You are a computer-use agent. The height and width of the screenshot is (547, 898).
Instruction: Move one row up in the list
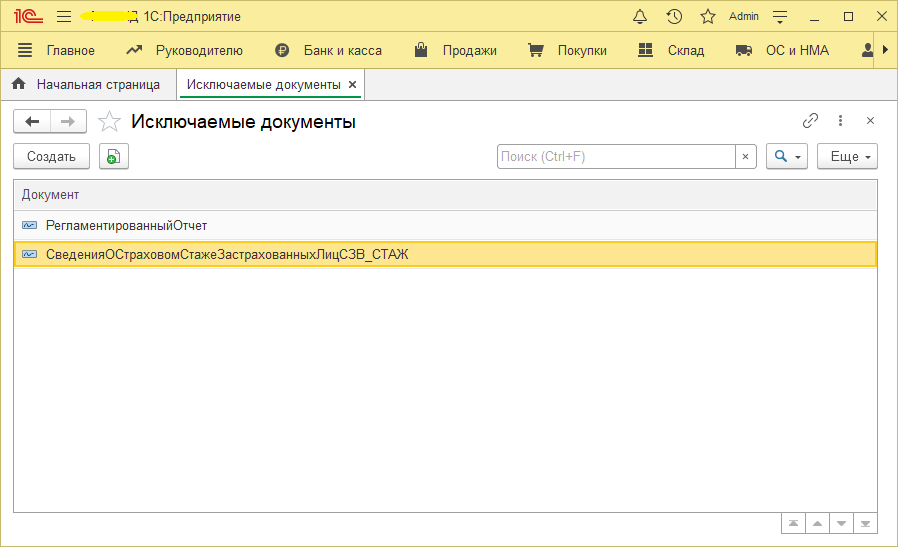coord(817,524)
